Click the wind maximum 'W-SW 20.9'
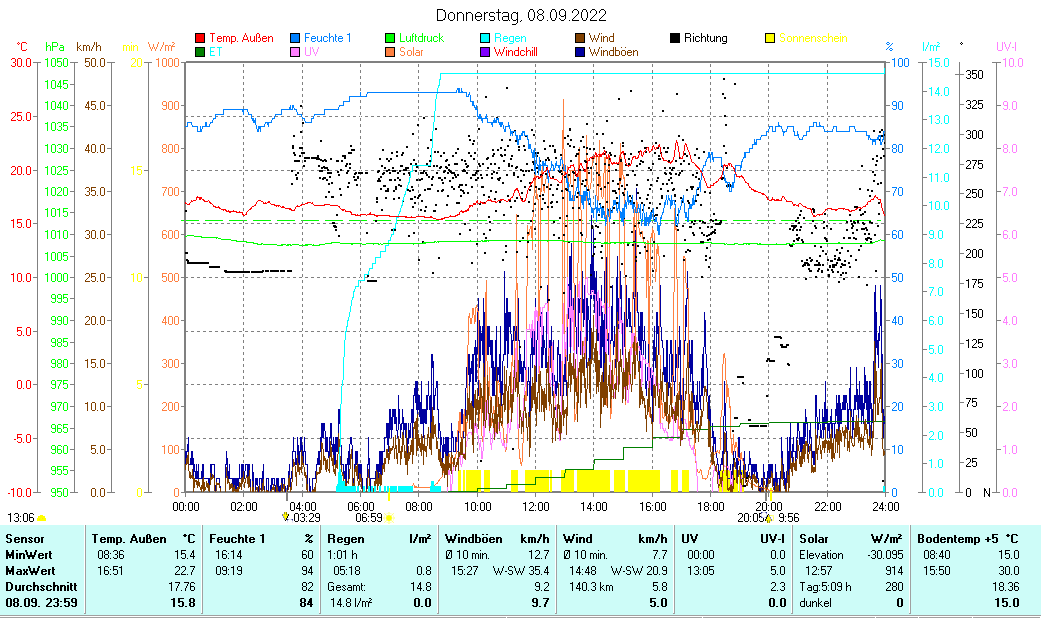Viewport: 1041px width, 618px height. coord(639,571)
